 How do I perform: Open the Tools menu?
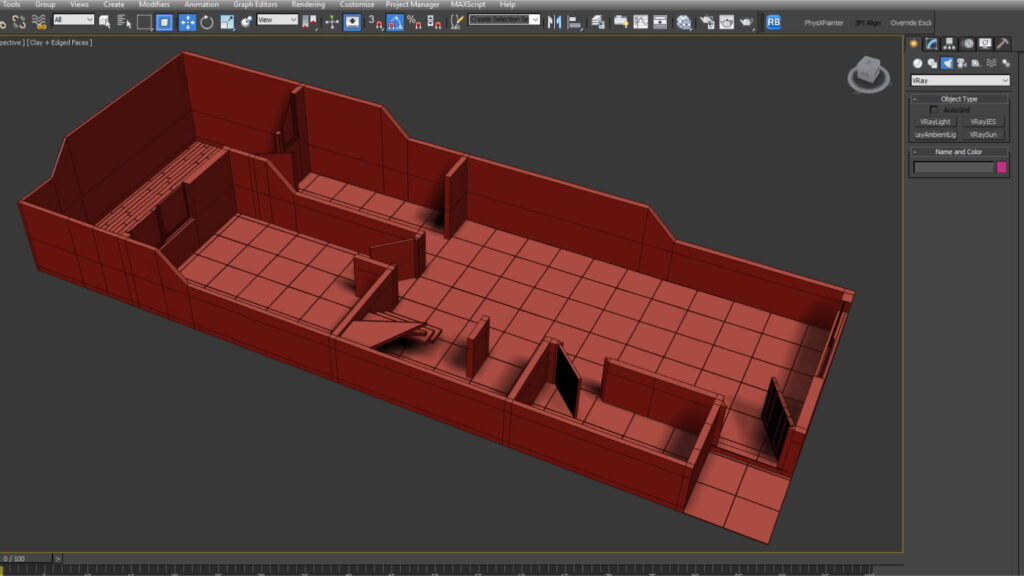(11, 5)
